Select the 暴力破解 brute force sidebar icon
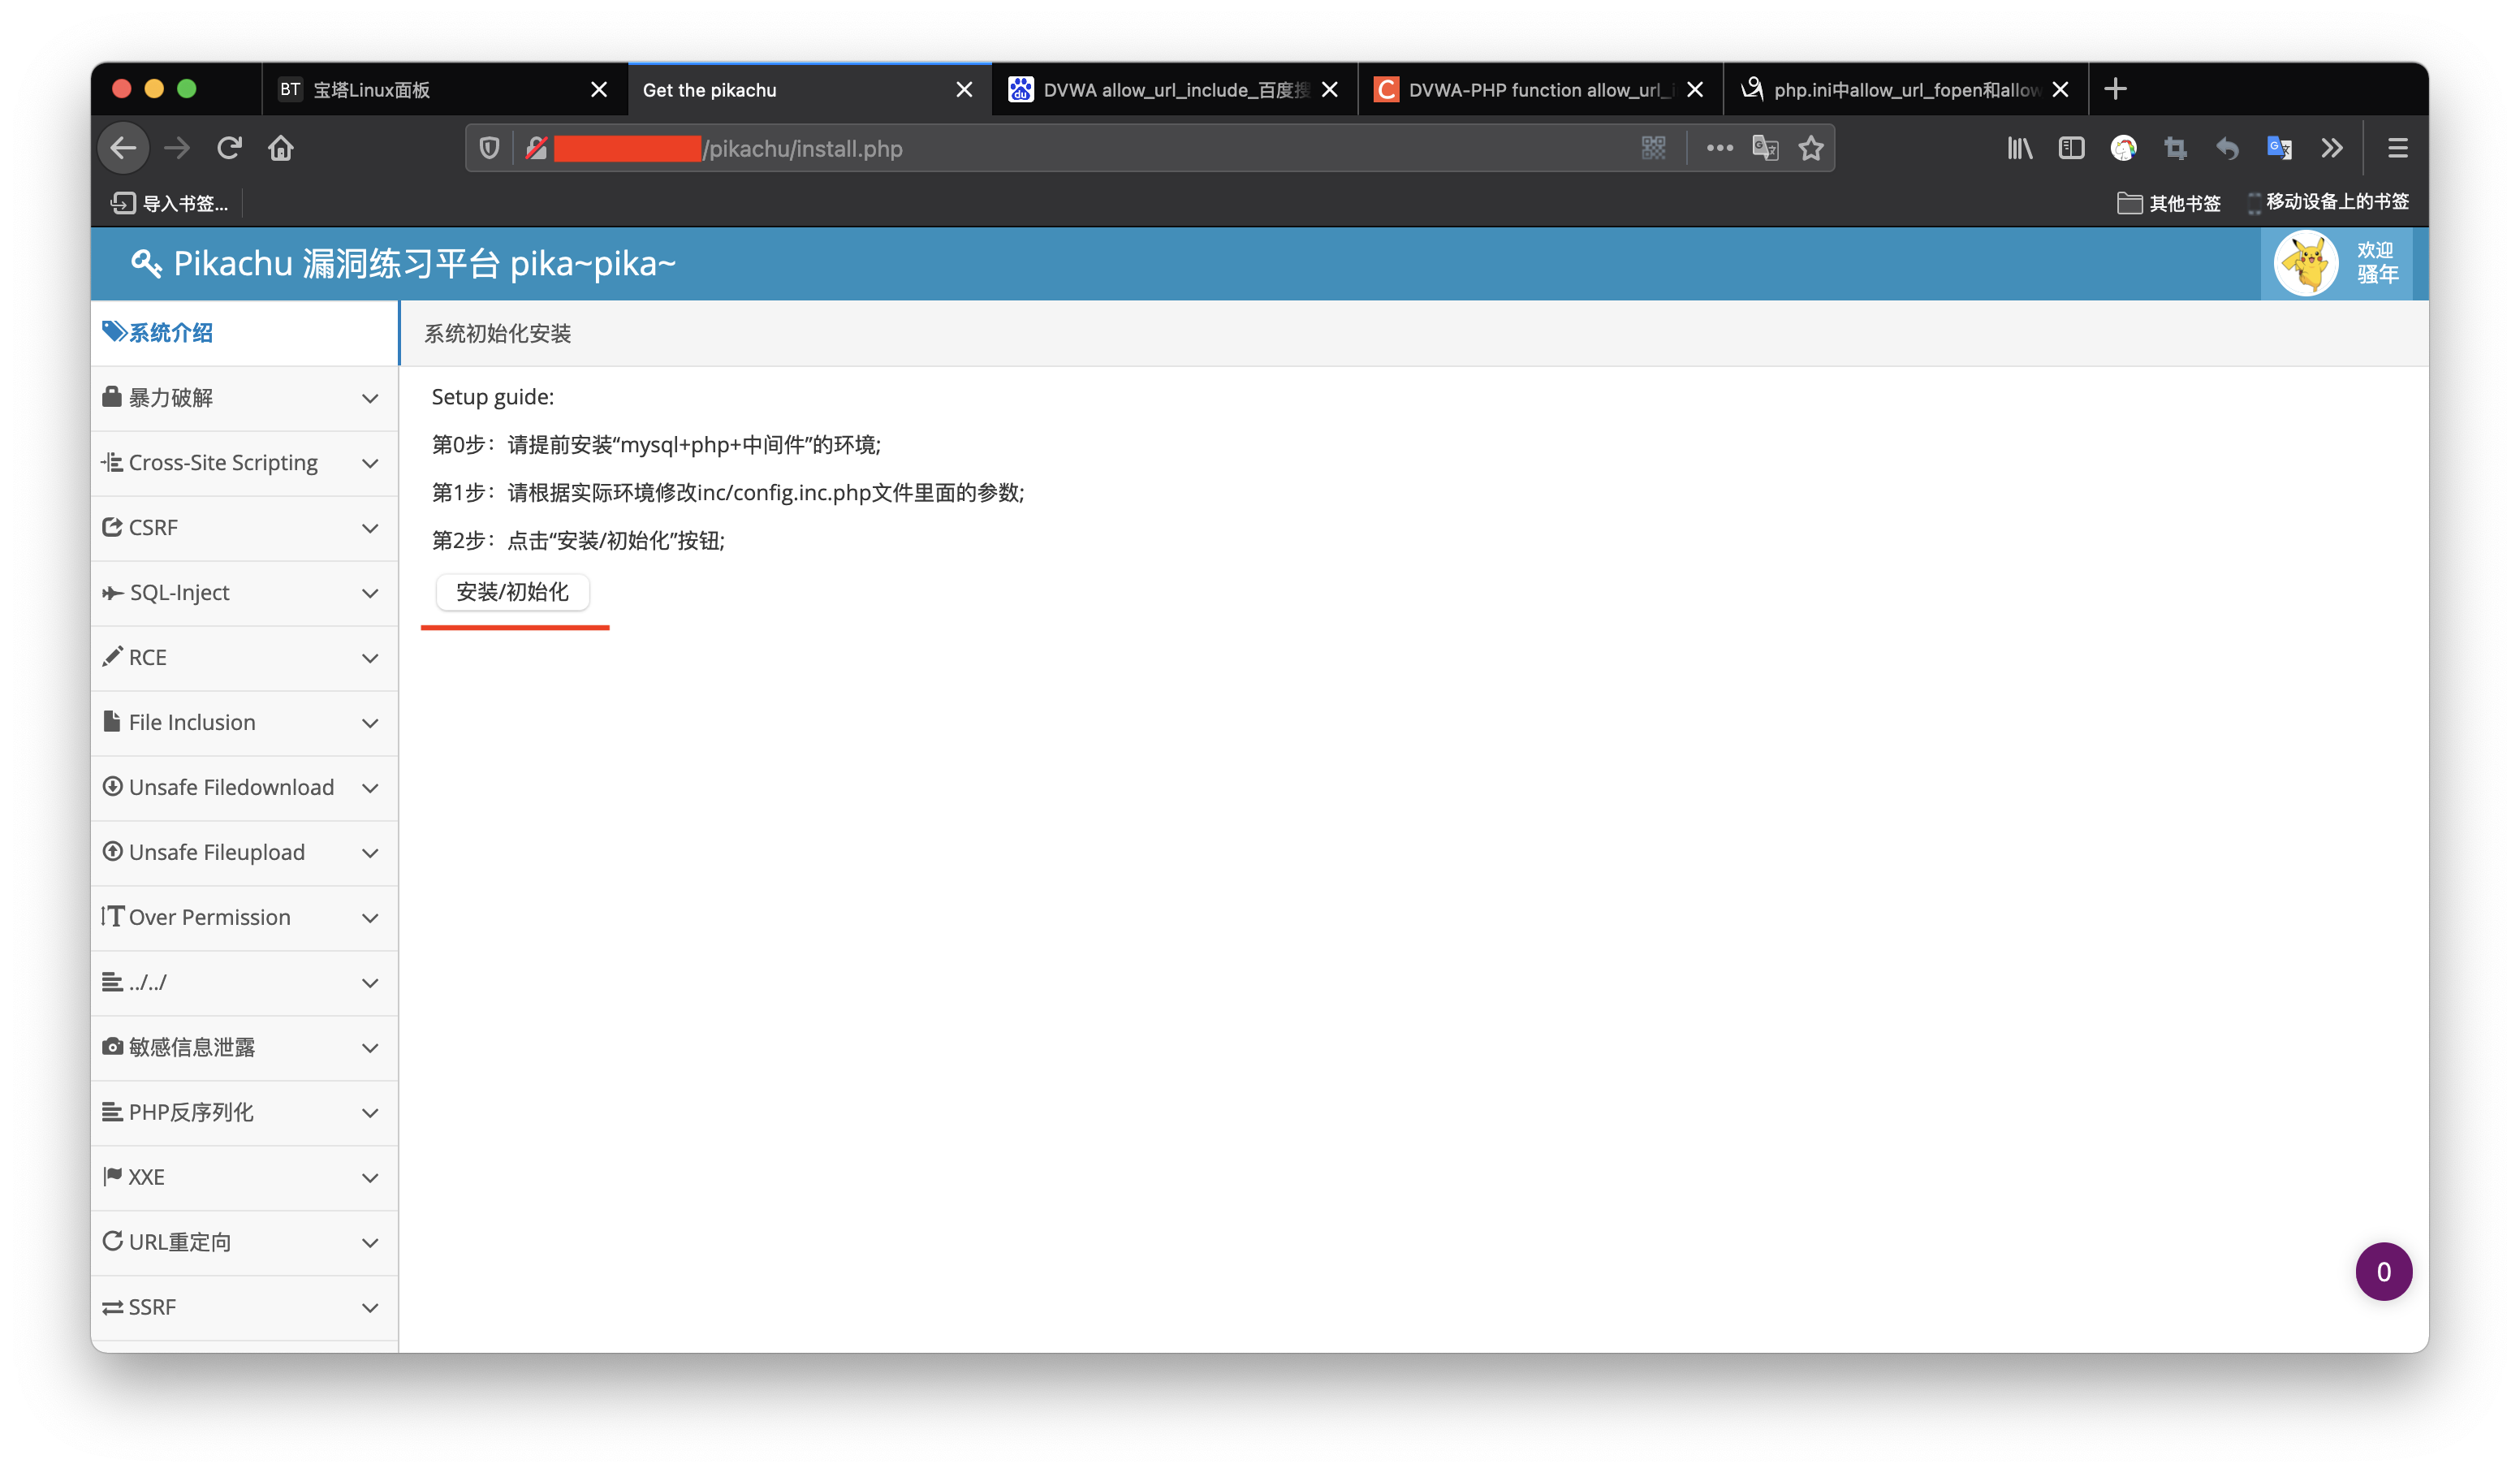 pyautogui.click(x=113, y=396)
